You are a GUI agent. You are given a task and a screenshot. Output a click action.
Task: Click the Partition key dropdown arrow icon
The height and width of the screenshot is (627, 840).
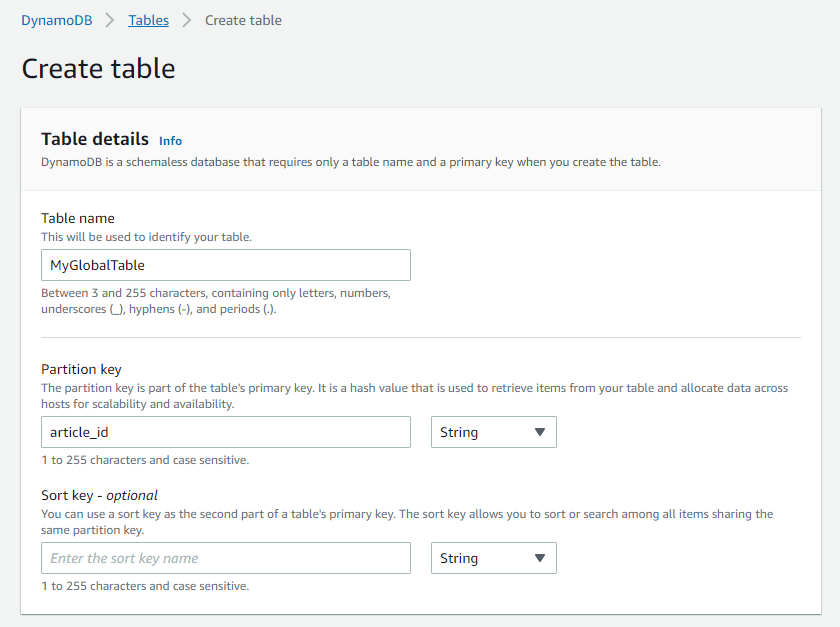(x=540, y=432)
